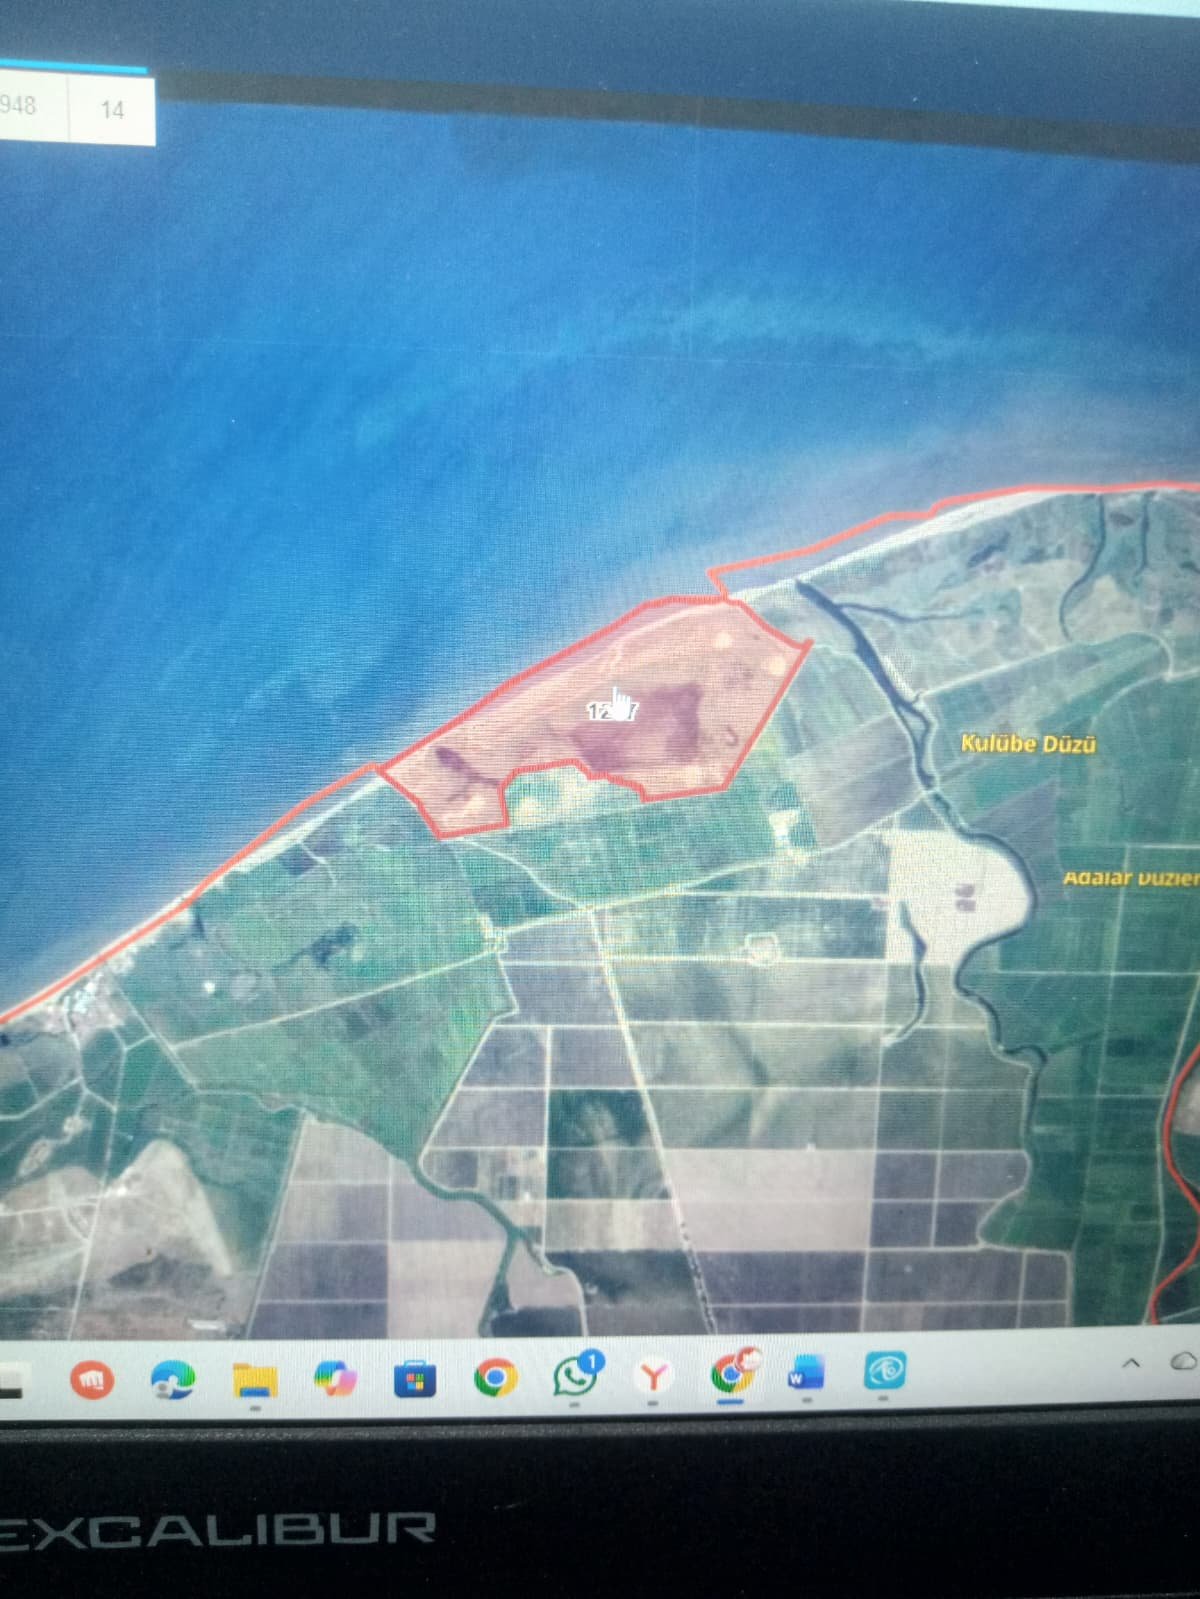
Task: Click the red fist icon in taskbar
Action: click(92, 1381)
